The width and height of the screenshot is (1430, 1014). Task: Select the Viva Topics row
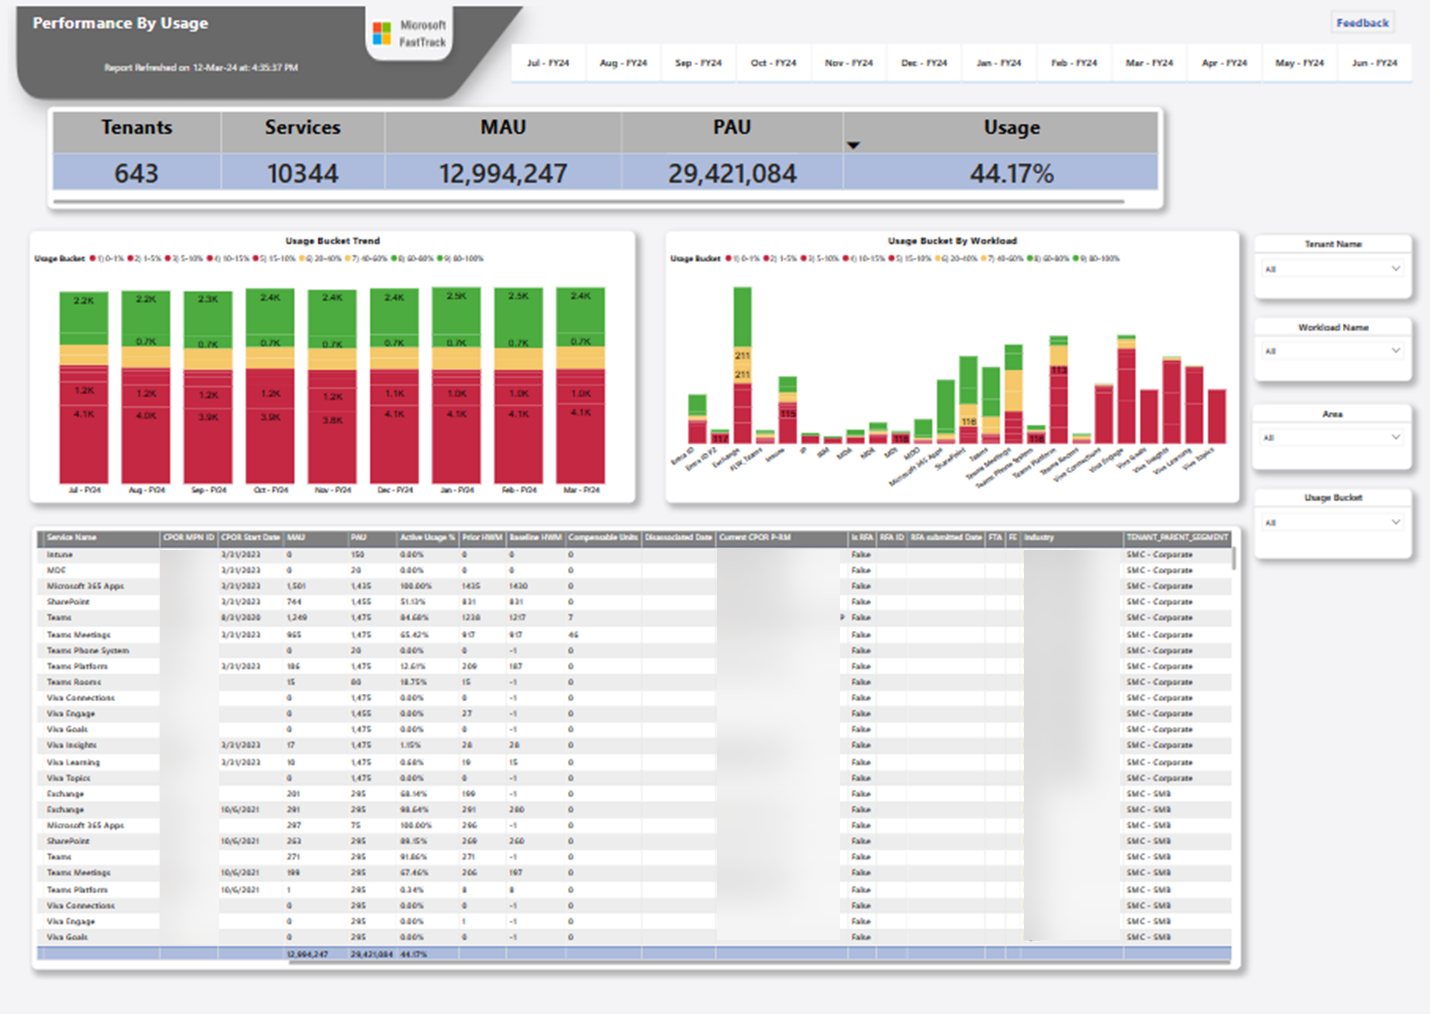click(634, 778)
